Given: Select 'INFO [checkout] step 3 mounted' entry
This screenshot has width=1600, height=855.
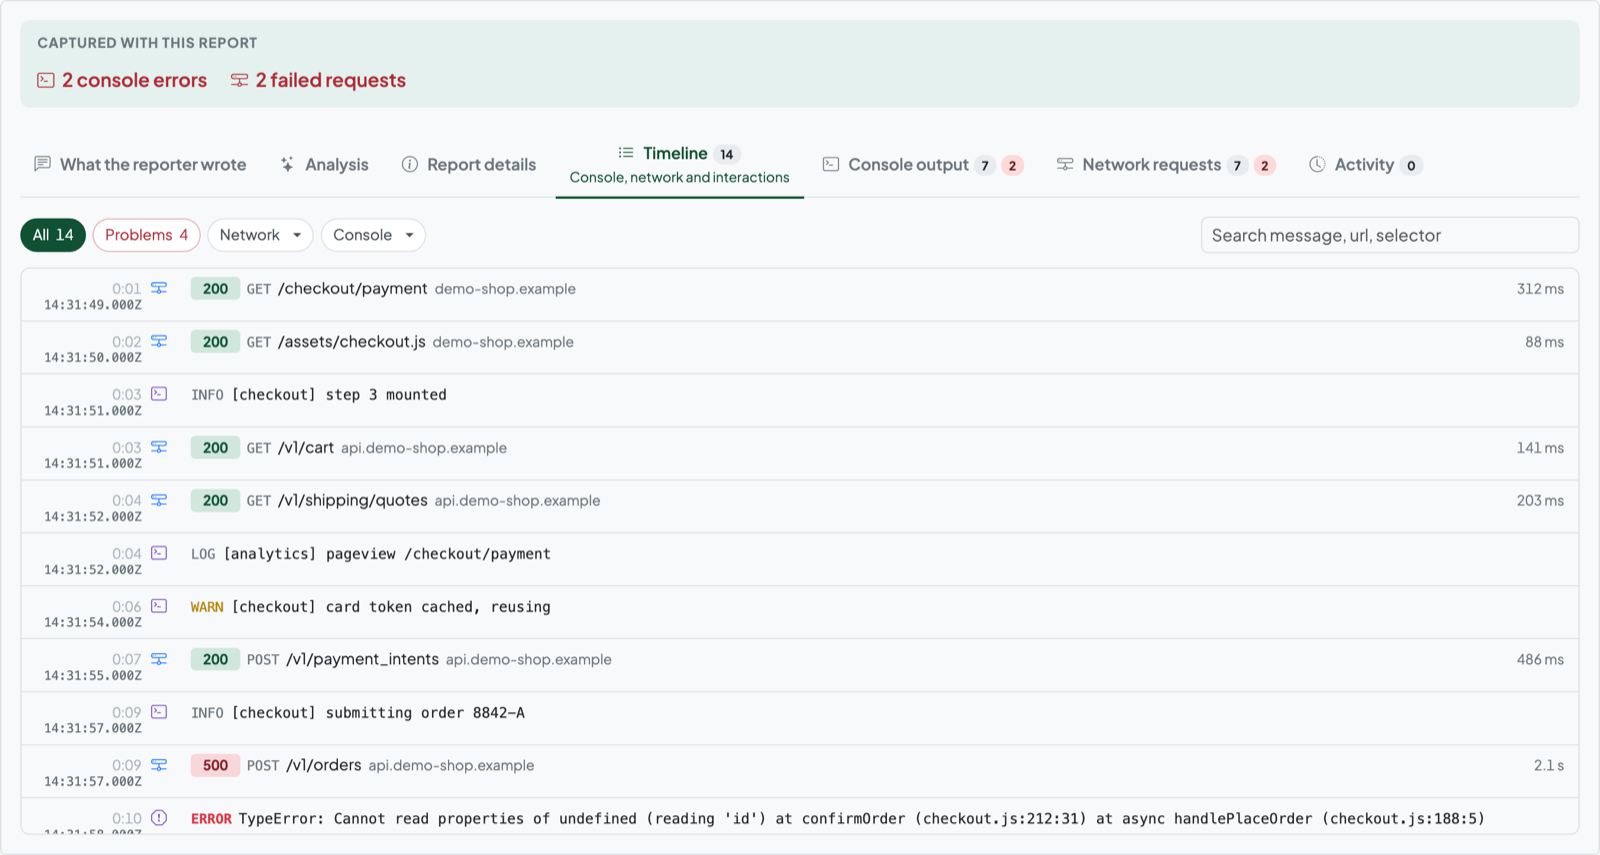Looking at the screenshot, I should [319, 395].
